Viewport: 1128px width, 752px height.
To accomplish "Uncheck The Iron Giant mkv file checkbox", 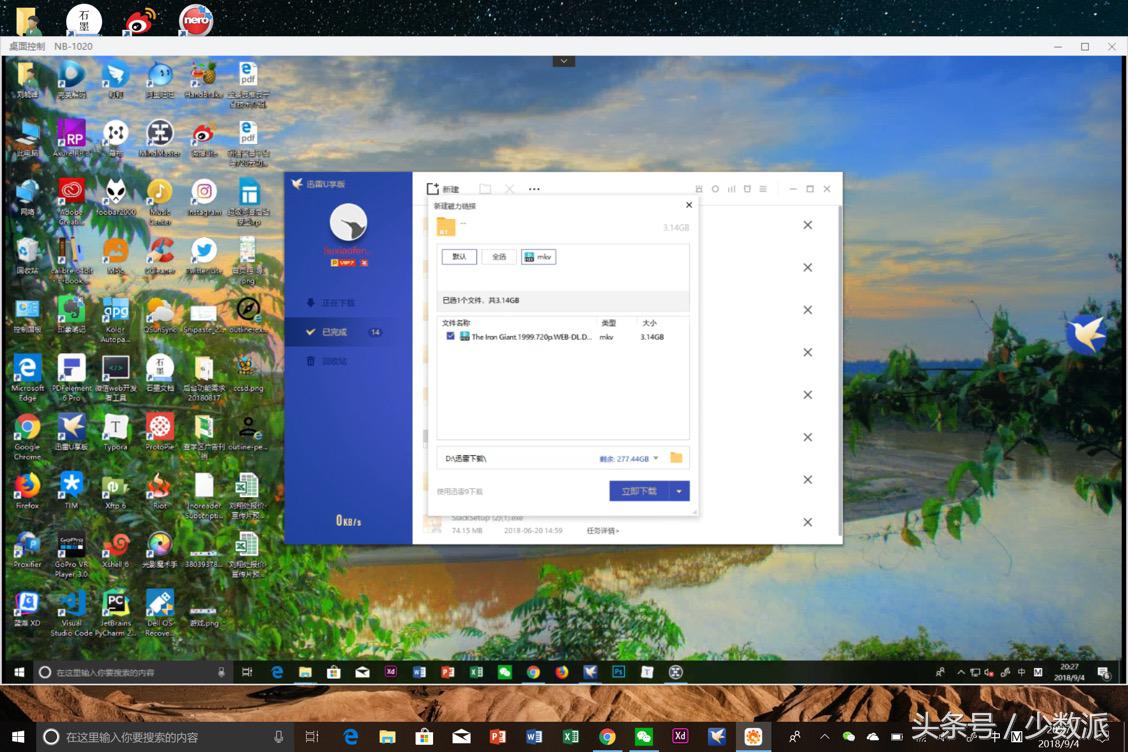I will tap(450, 336).
